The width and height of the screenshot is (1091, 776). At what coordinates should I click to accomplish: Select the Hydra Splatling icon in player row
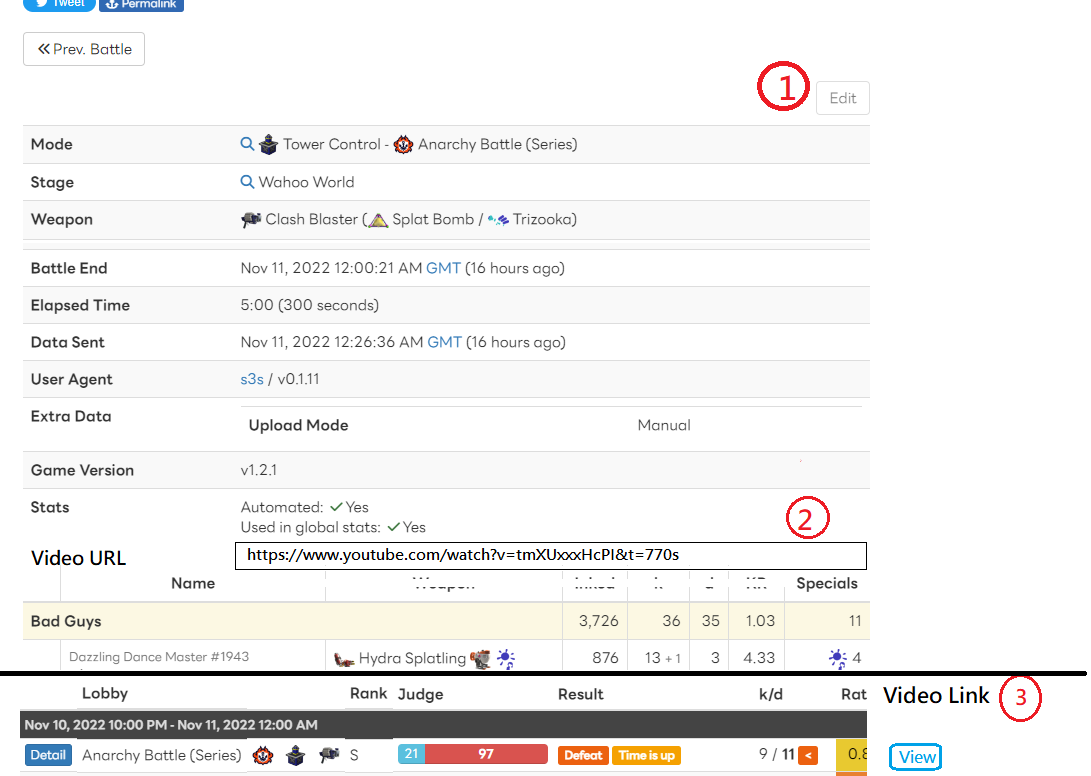coord(346,657)
